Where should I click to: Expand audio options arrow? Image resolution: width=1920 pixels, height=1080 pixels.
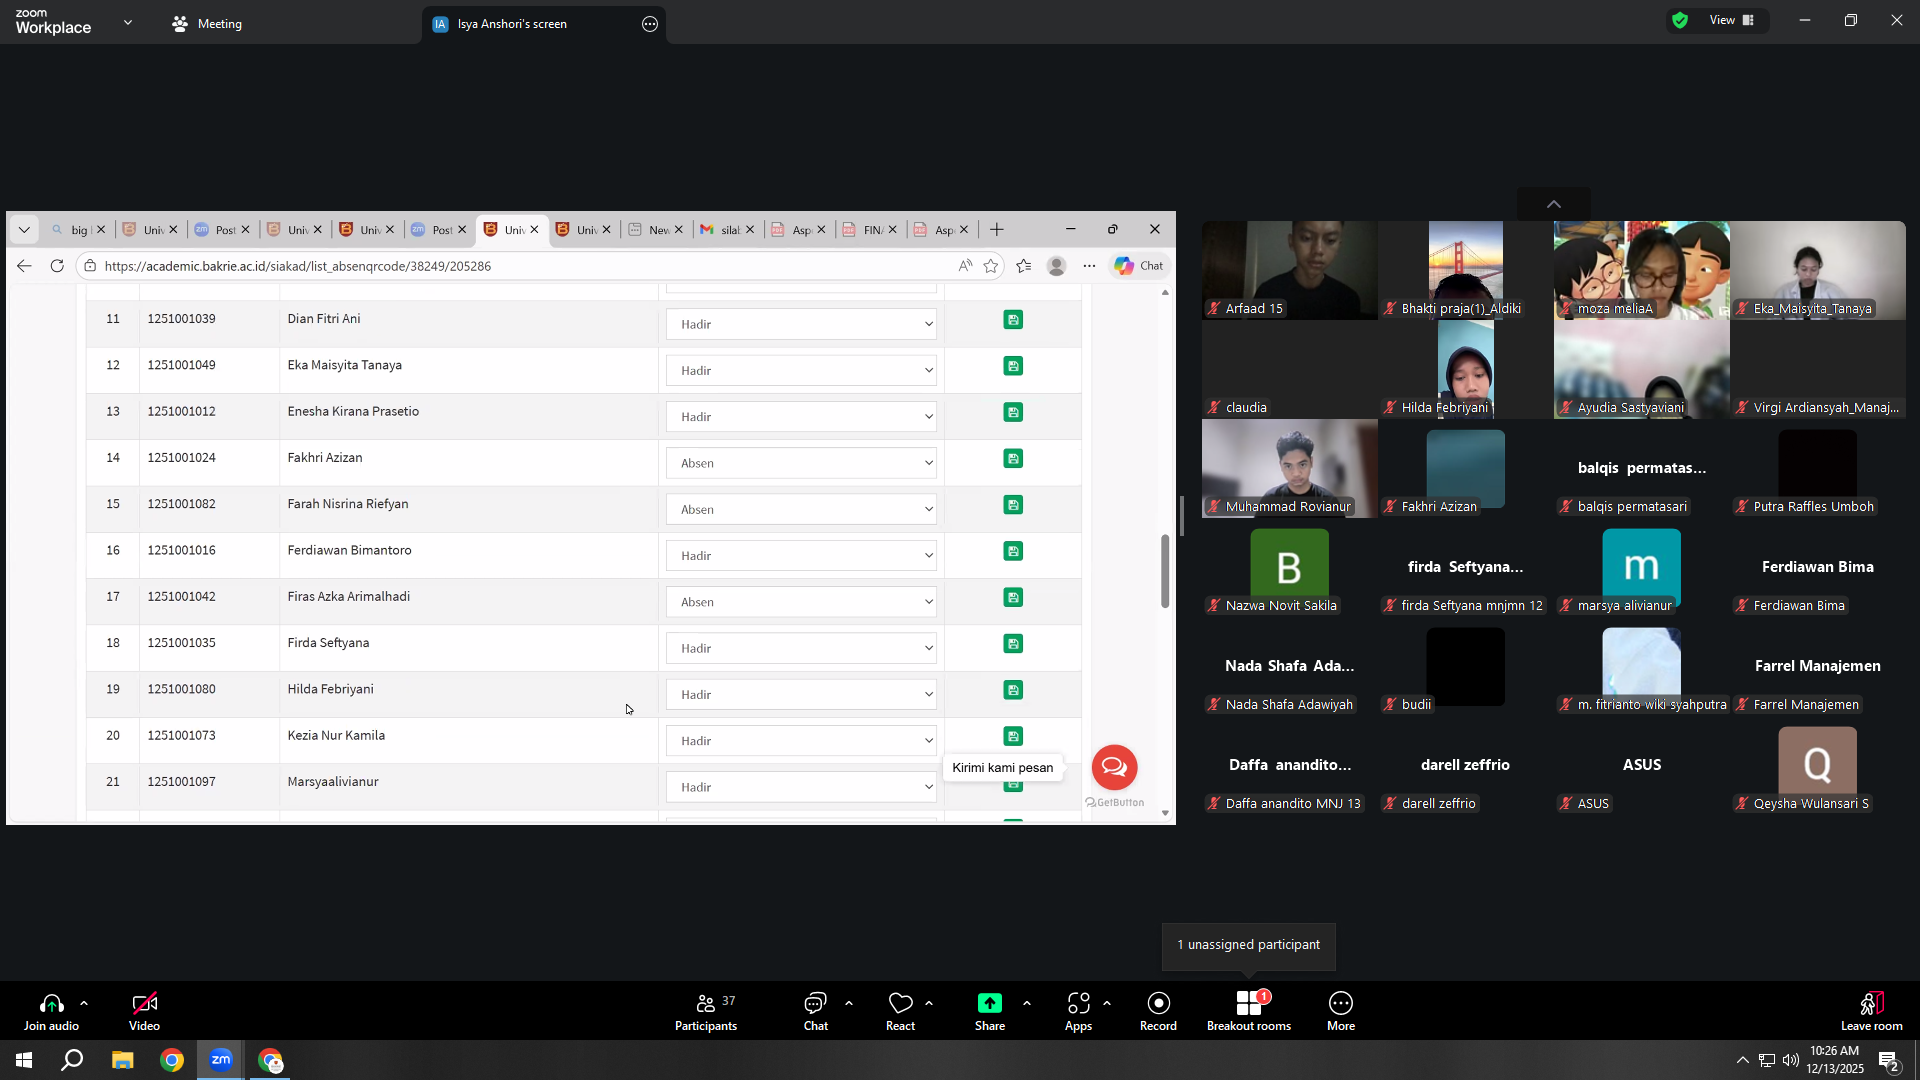click(84, 1003)
